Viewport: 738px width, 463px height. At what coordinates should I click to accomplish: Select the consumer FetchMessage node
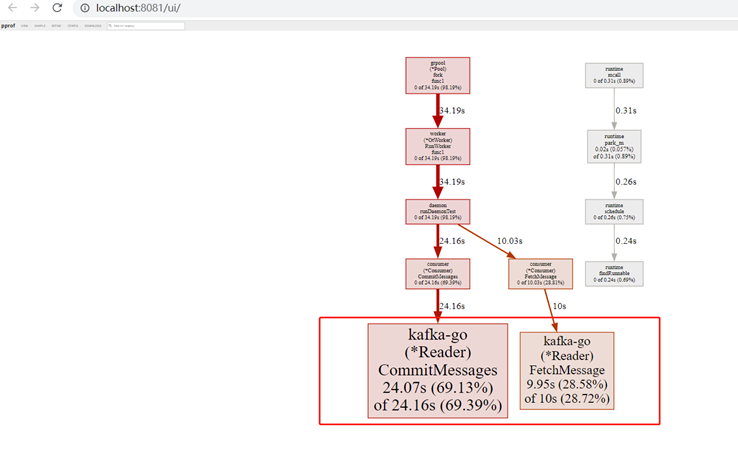click(540, 273)
